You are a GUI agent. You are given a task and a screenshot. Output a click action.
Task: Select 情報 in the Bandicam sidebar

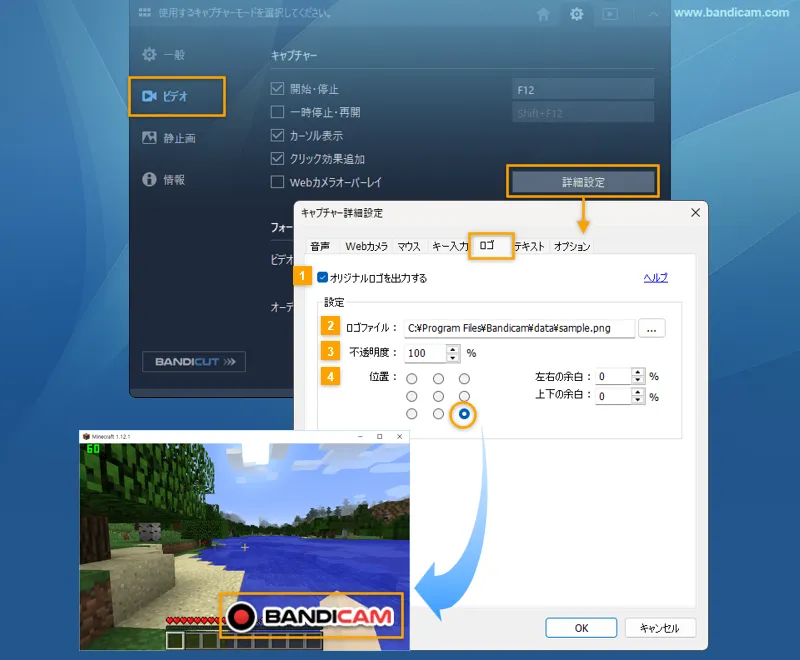(x=163, y=180)
